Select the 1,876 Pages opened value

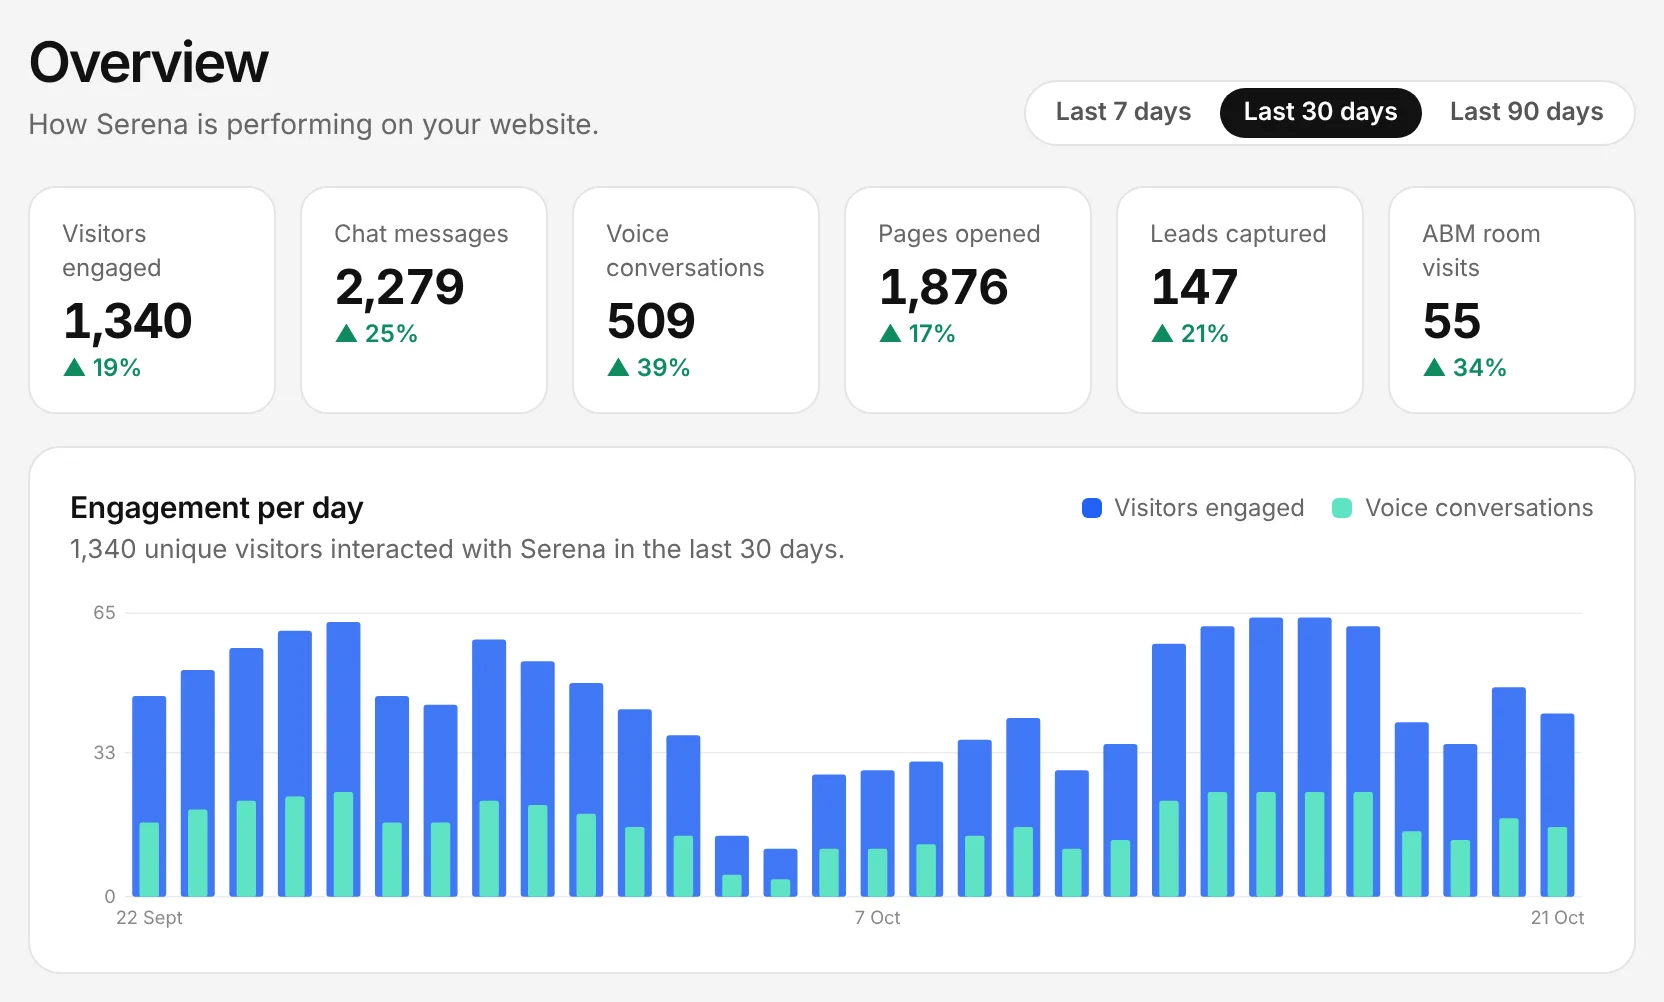tap(944, 287)
